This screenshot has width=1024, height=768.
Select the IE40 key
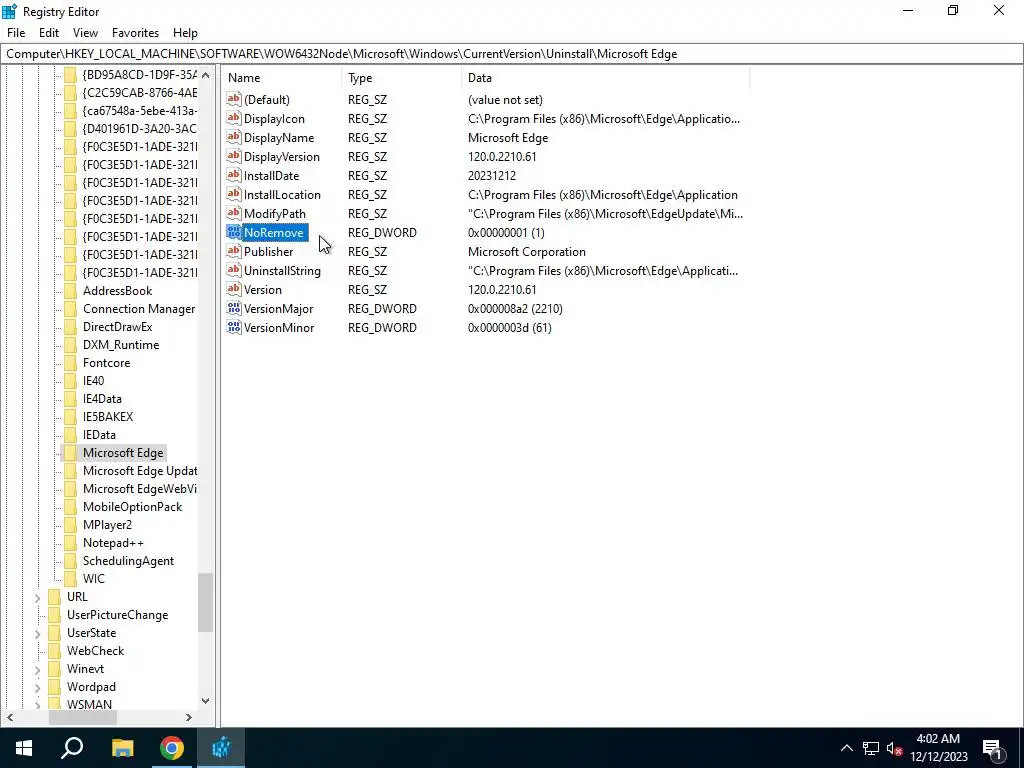(x=93, y=381)
